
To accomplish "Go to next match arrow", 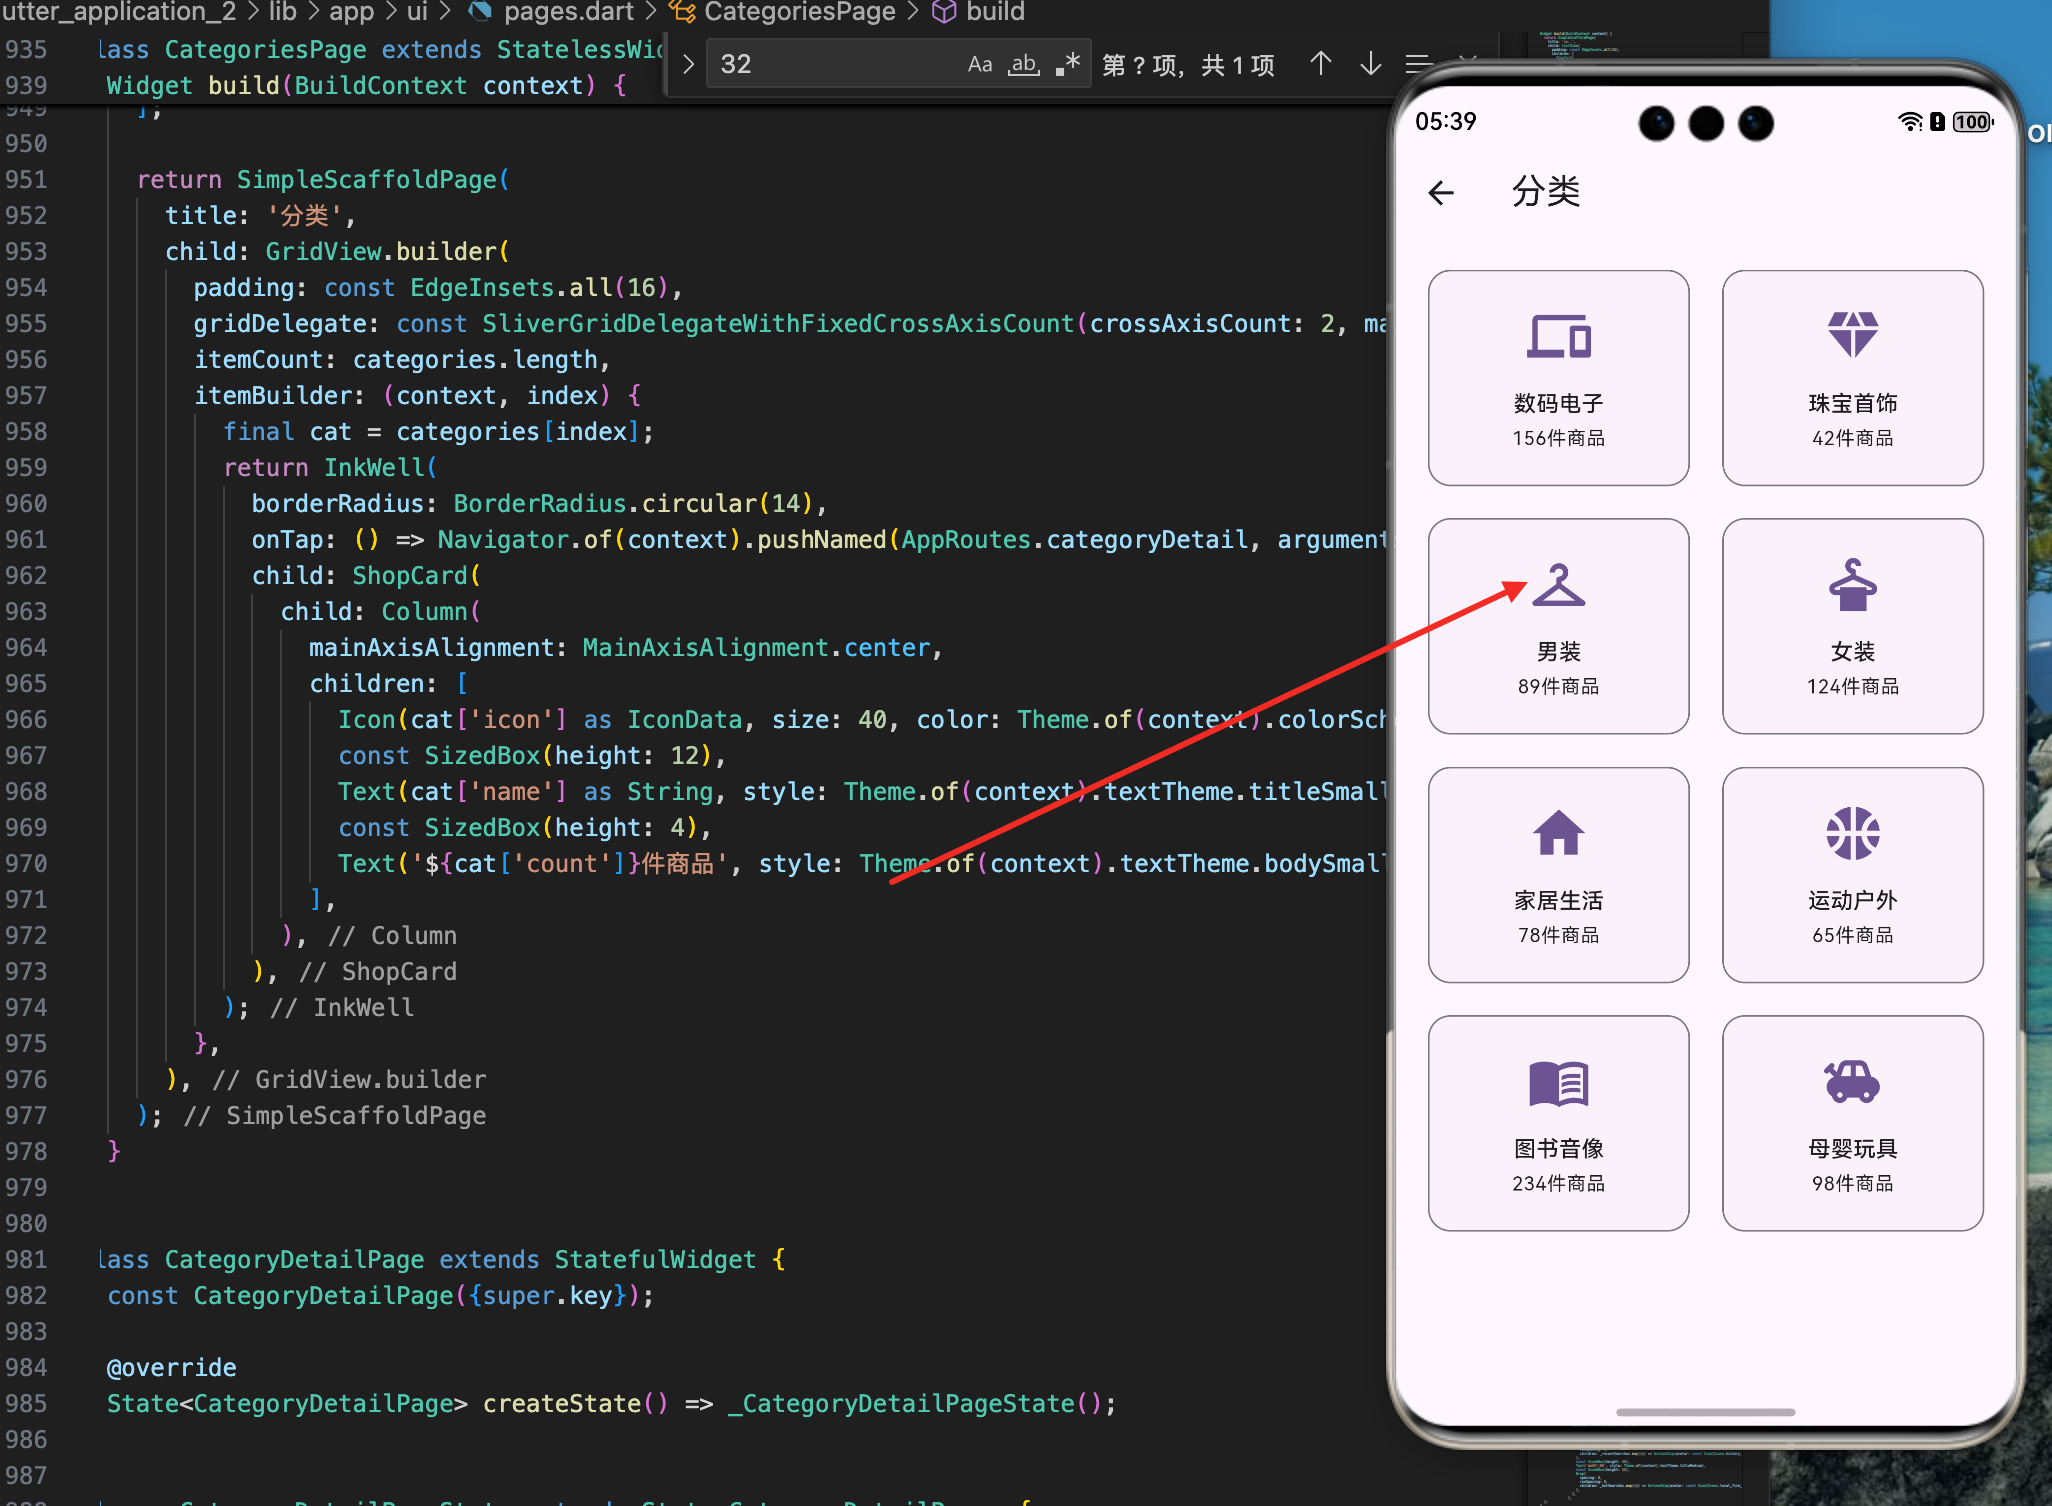I will click(1370, 65).
